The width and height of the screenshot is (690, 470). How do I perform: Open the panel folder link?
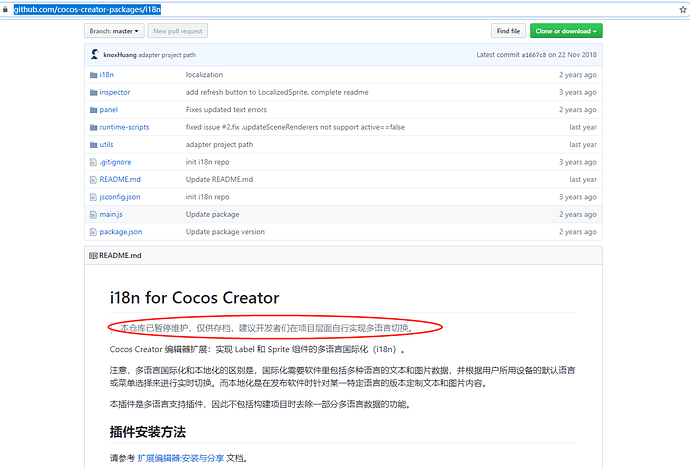tap(109, 110)
